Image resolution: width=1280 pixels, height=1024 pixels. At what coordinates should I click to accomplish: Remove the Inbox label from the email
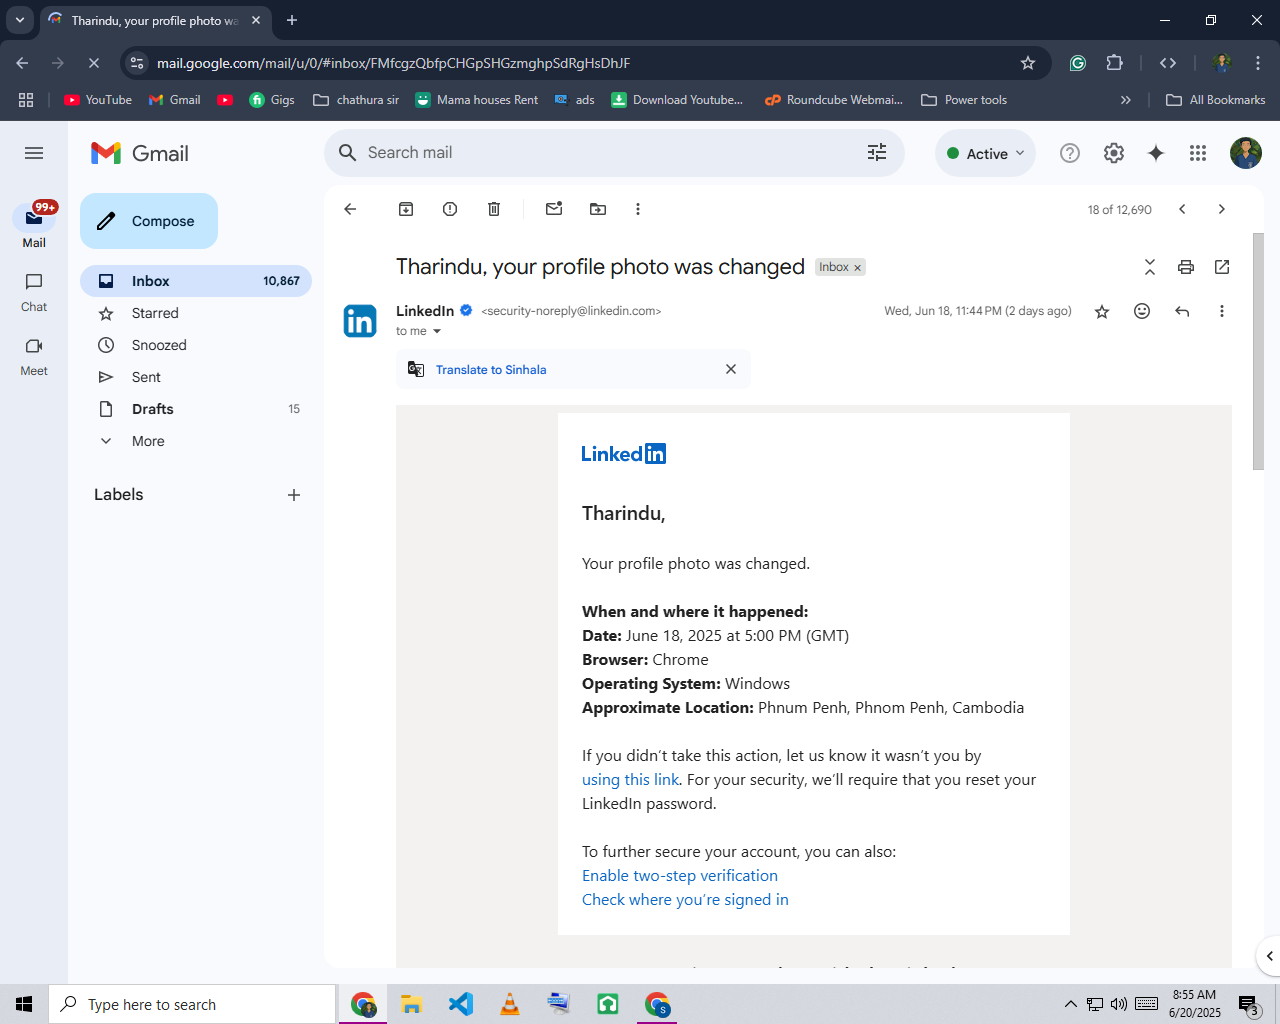point(857,268)
